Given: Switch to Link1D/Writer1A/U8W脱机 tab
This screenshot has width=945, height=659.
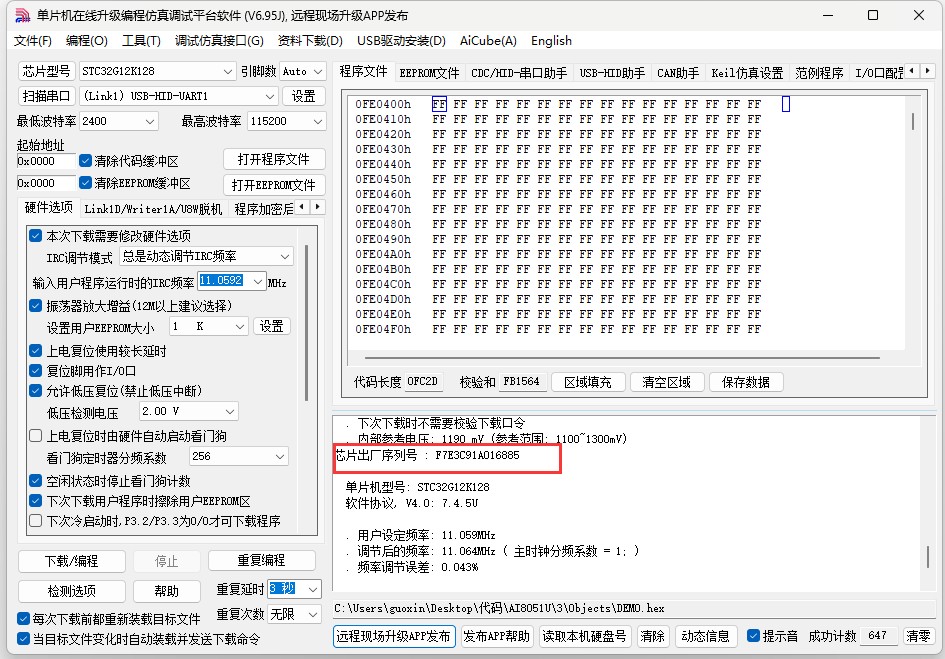Looking at the screenshot, I should pyautogui.click(x=153, y=209).
